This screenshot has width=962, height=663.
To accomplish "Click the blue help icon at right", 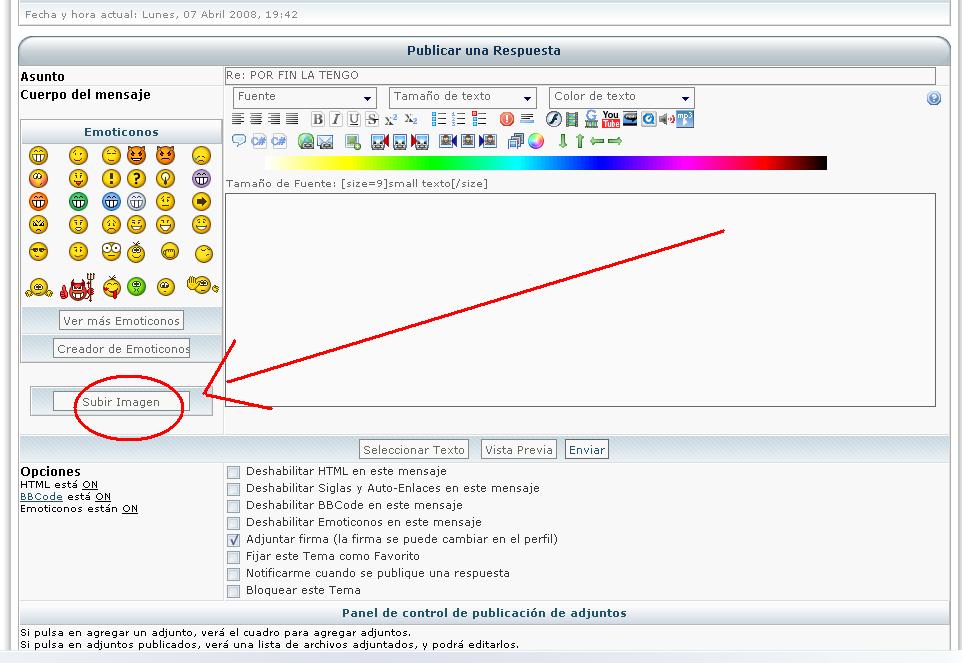I will pos(934,98).
